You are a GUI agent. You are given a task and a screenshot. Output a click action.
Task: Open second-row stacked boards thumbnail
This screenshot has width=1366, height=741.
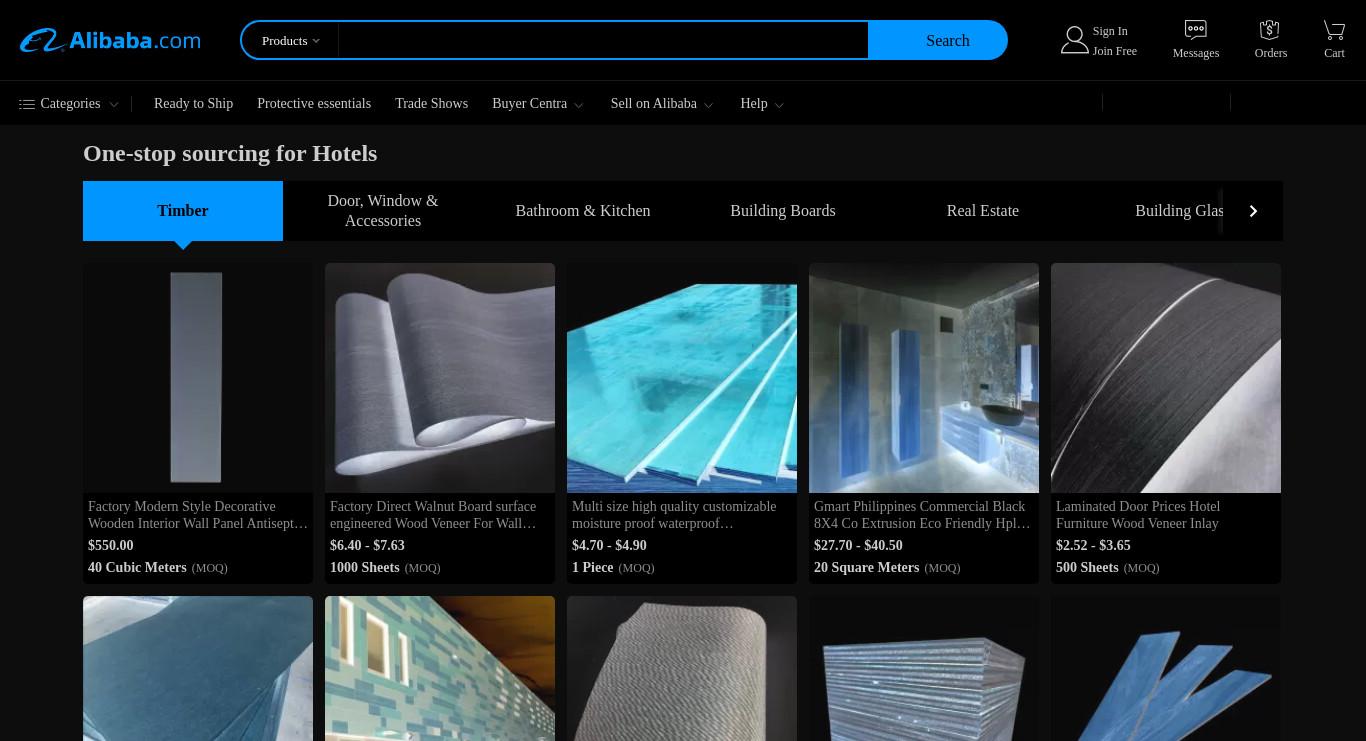[x=924, y=669]
